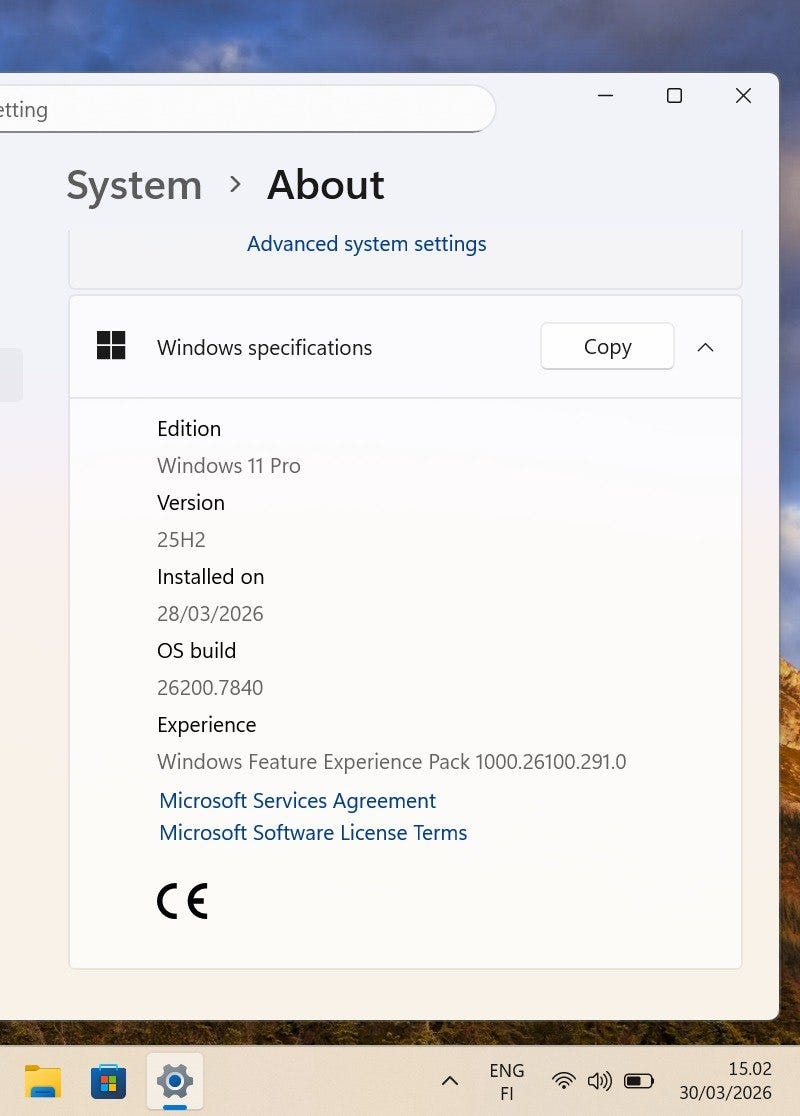Launch Microsoft Store from the taskbar
Viewport: 800px width, 1116px height.
click(108, 1081)
